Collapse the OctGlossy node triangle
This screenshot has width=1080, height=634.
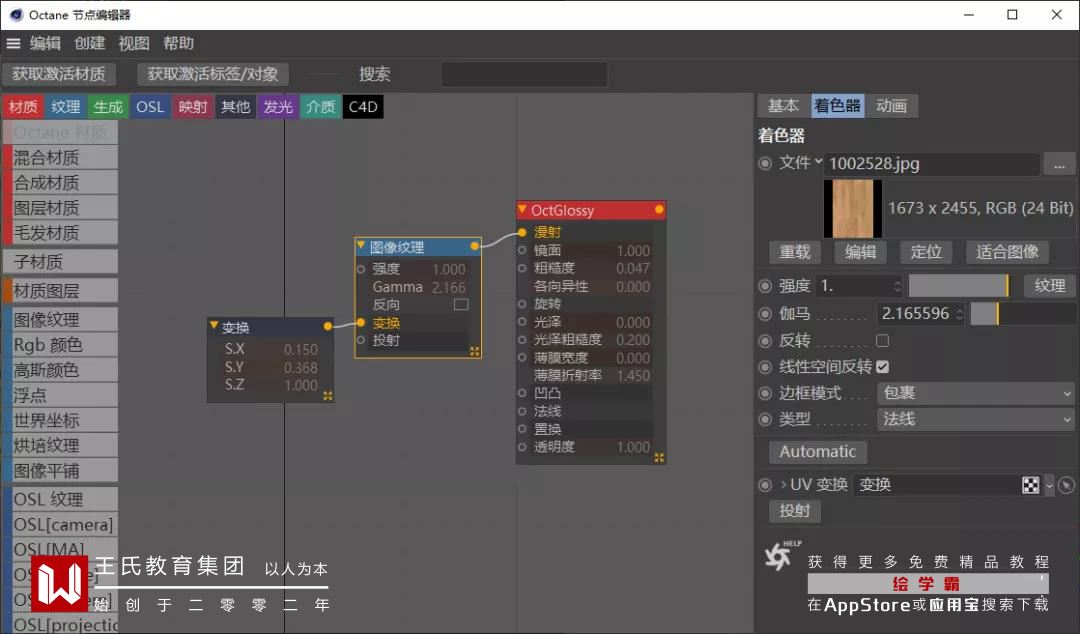pyautogui.click(x=523, y=209)
